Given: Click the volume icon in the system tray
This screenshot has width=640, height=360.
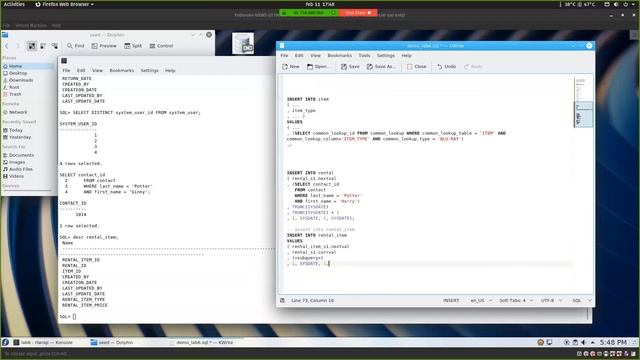Looking at the screenshot, I should (x=583, y=342).
